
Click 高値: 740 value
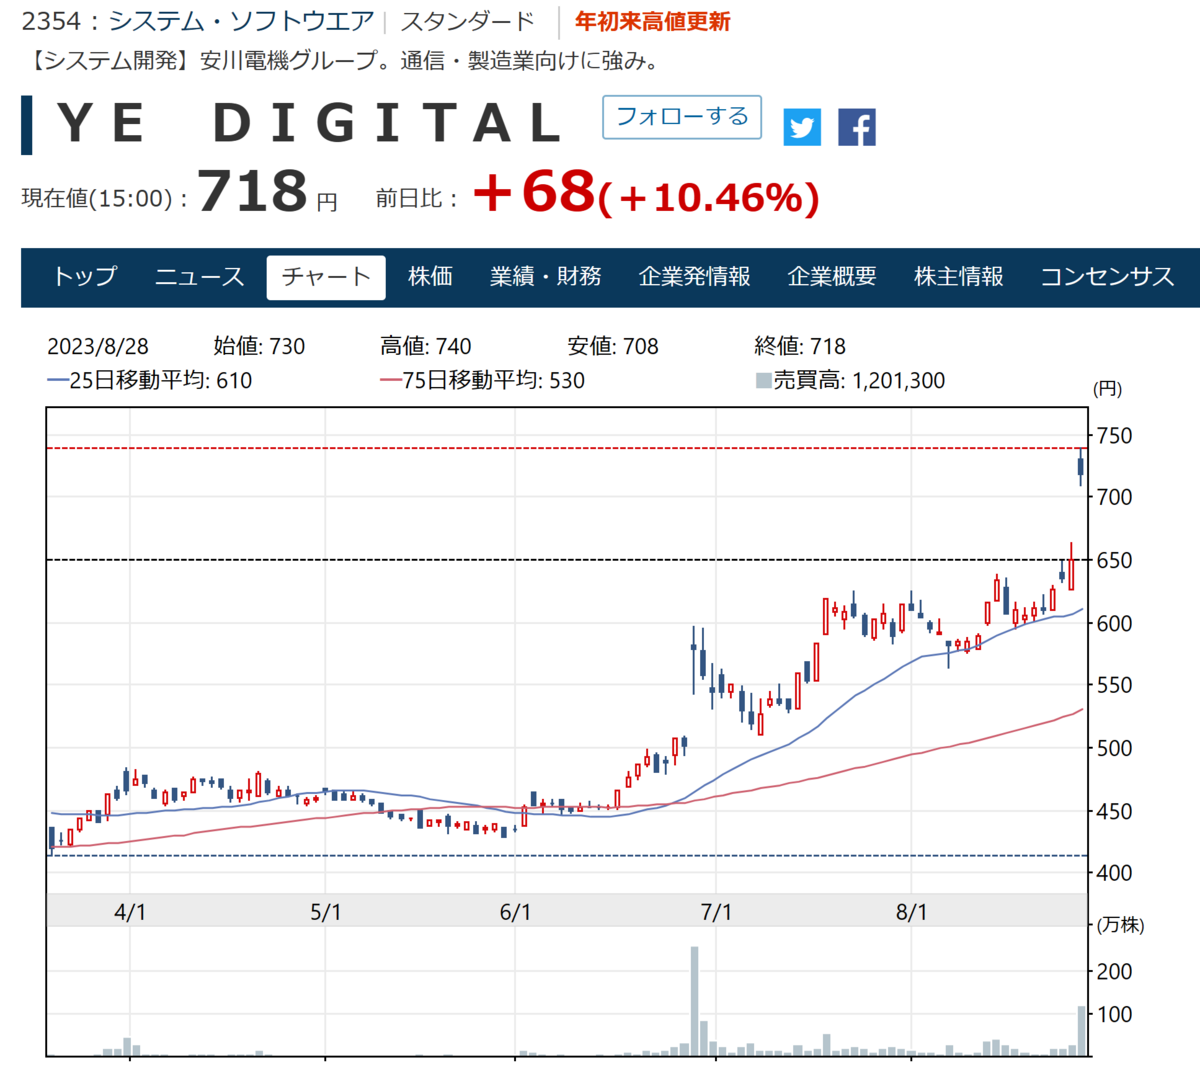coord(426,347)
